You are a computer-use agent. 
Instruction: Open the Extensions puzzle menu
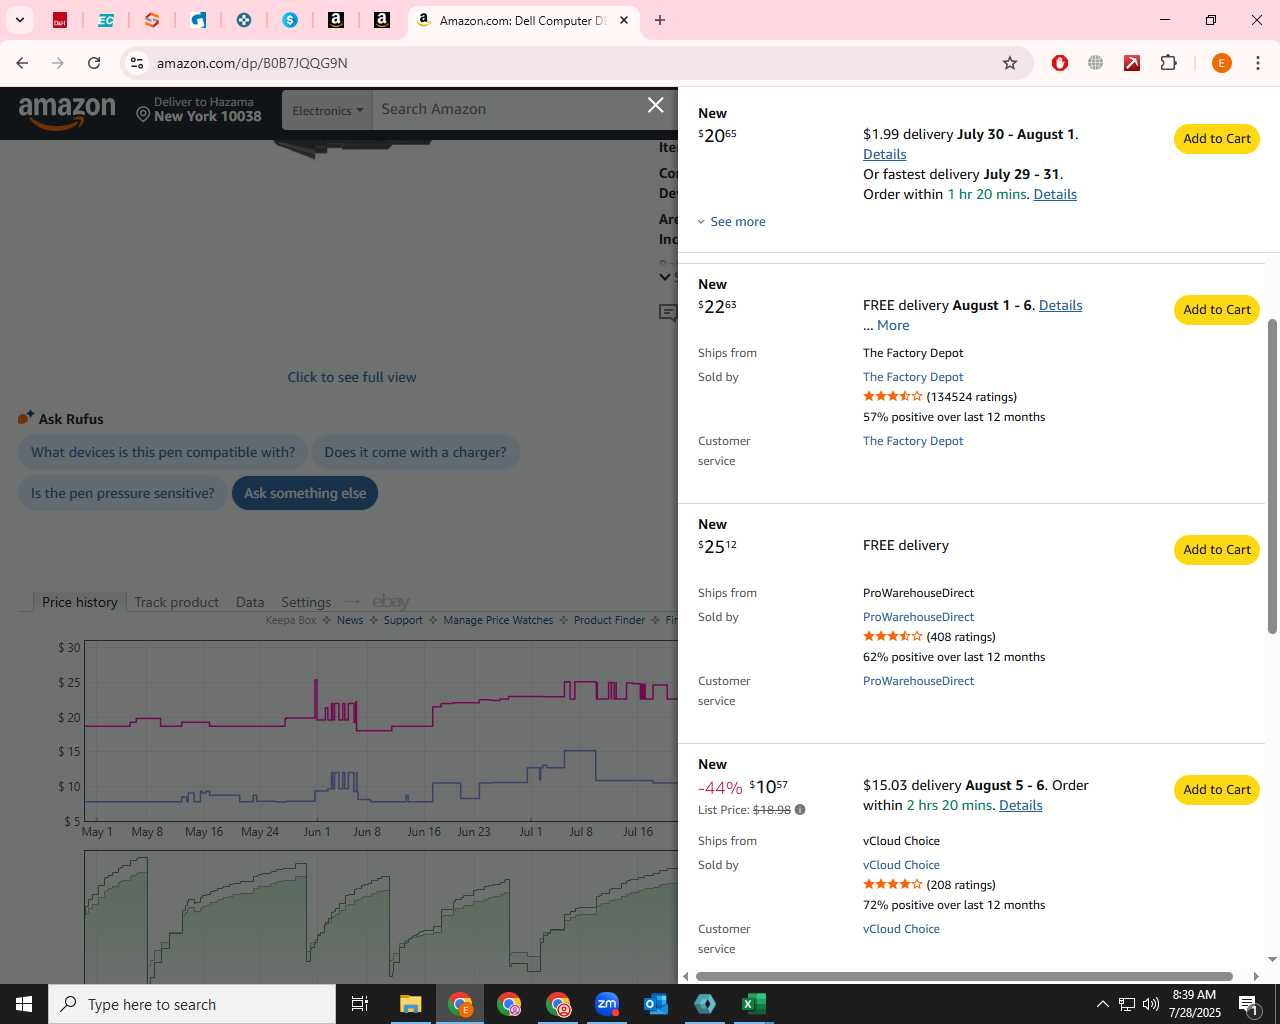click(1168, 63)
